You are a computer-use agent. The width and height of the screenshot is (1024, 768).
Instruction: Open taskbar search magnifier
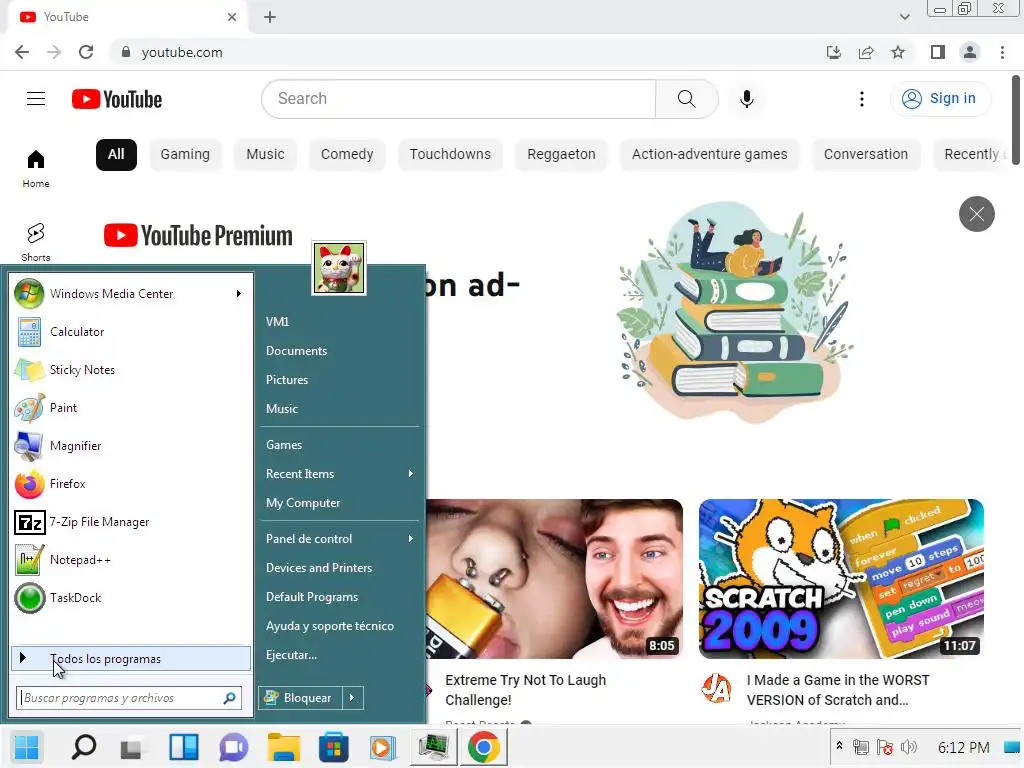point(84,747)
